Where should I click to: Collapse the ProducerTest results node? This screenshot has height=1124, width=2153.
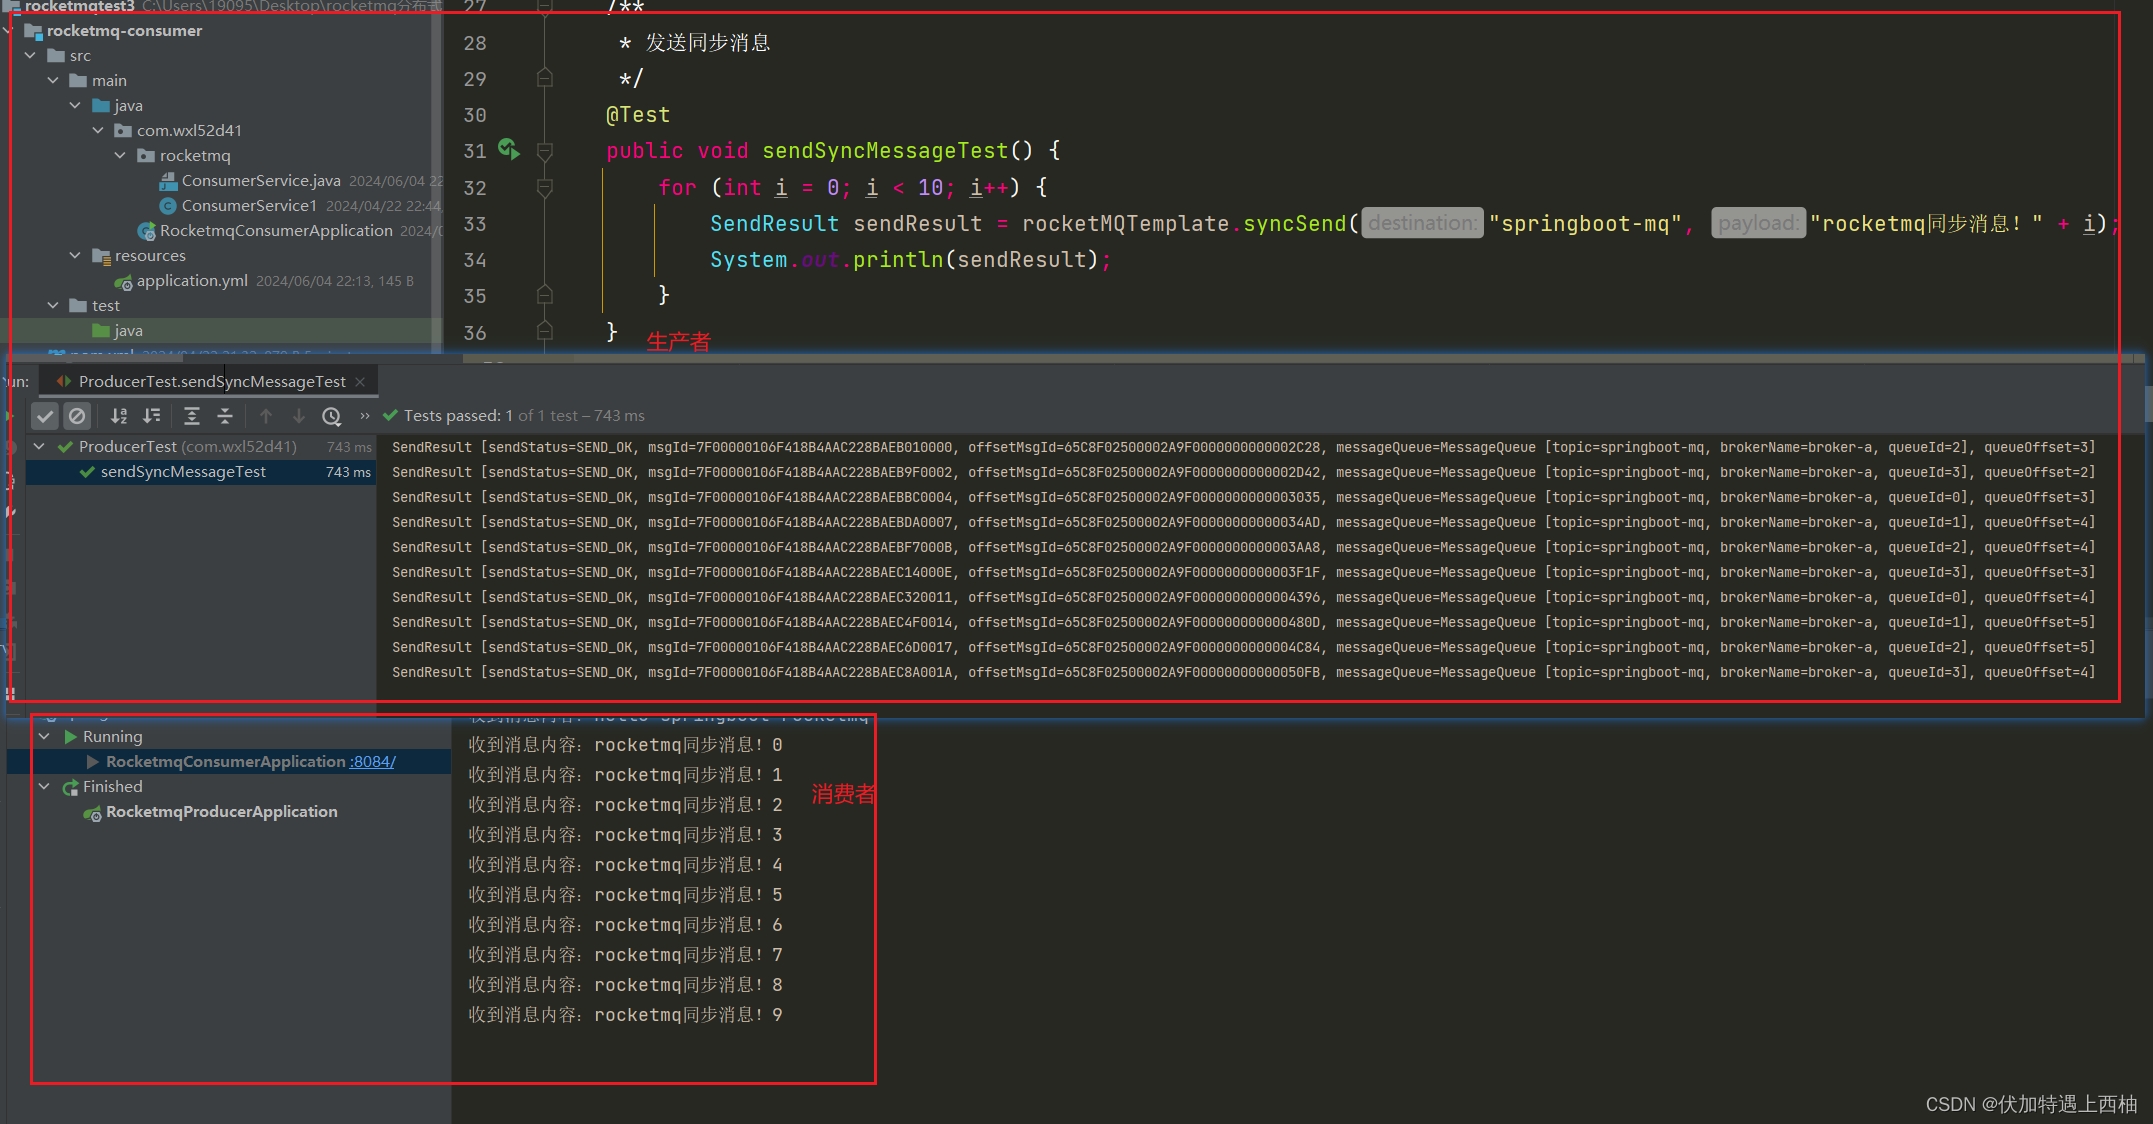pyautogui.click(x=39, y=447)
